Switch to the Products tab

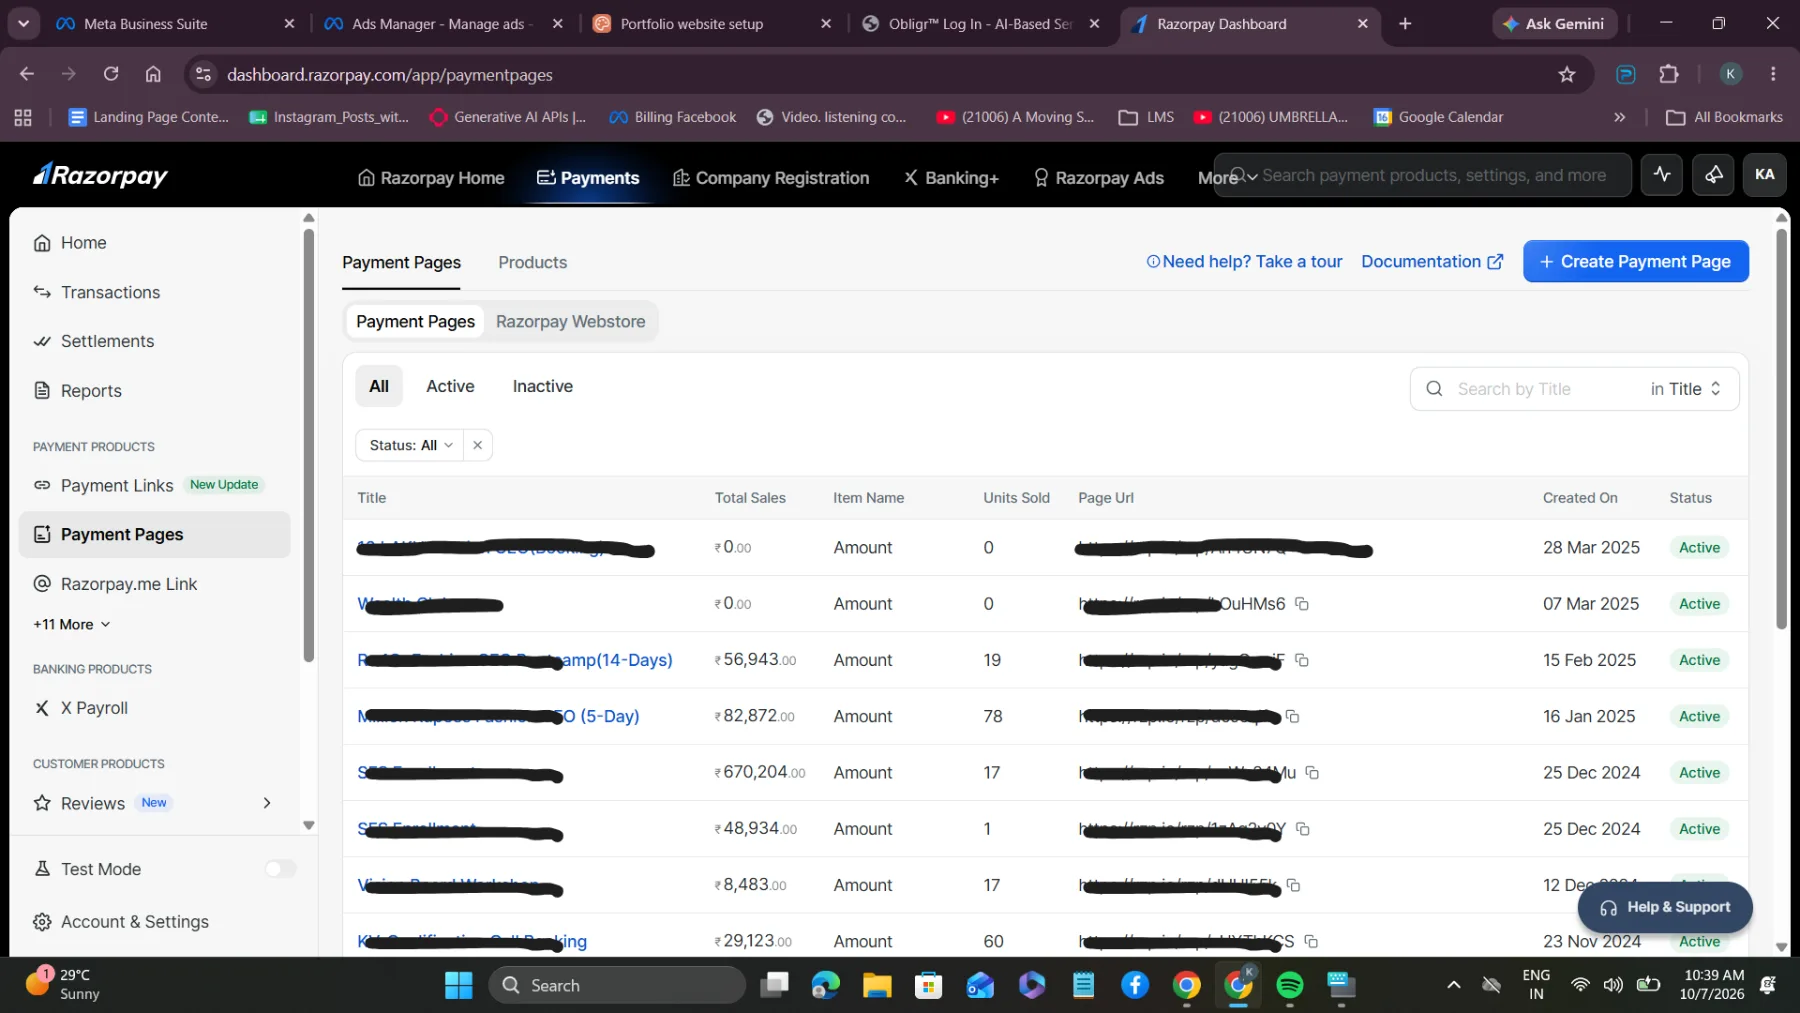pyautogui.click(x=532, y=262)
